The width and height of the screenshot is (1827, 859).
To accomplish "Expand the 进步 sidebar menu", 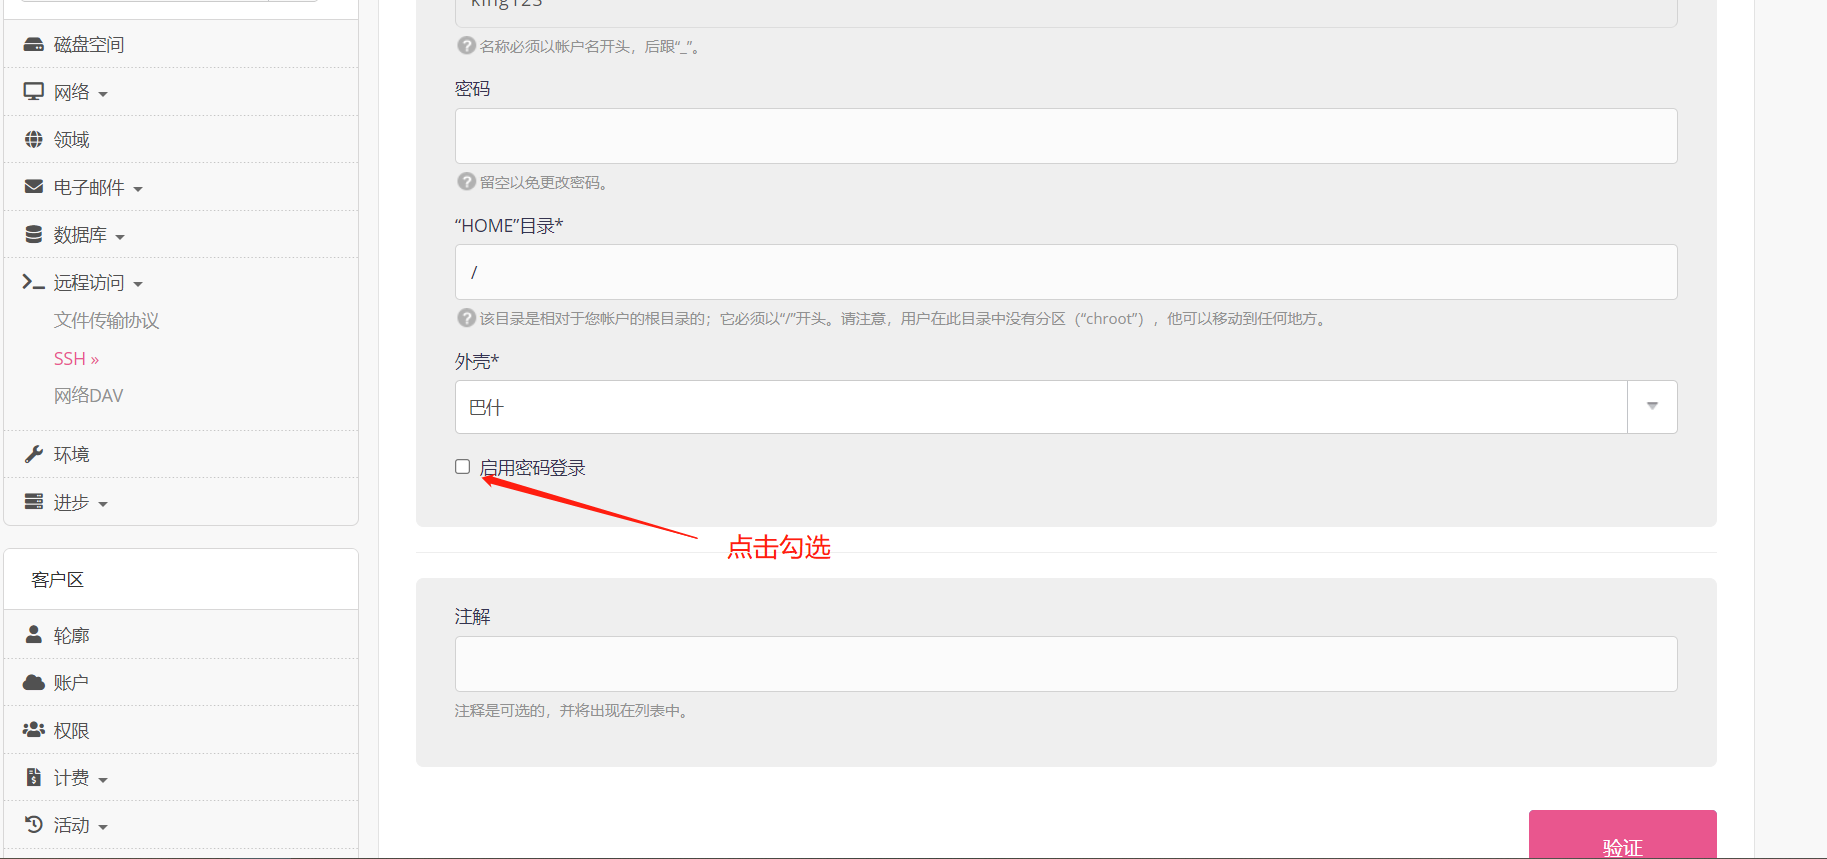I will pos(79,502).
